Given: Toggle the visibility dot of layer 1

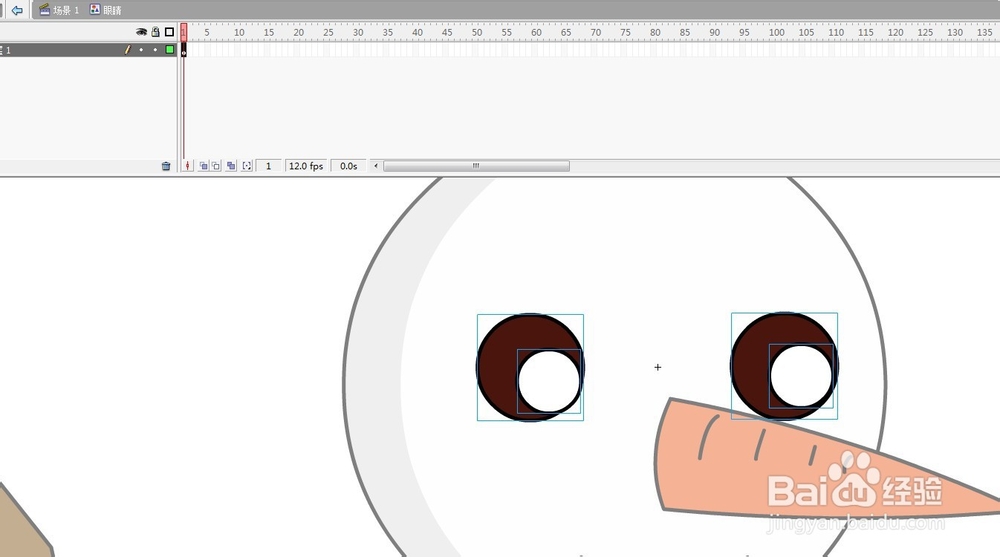Looking at the screenshot, I should (141, 50).
